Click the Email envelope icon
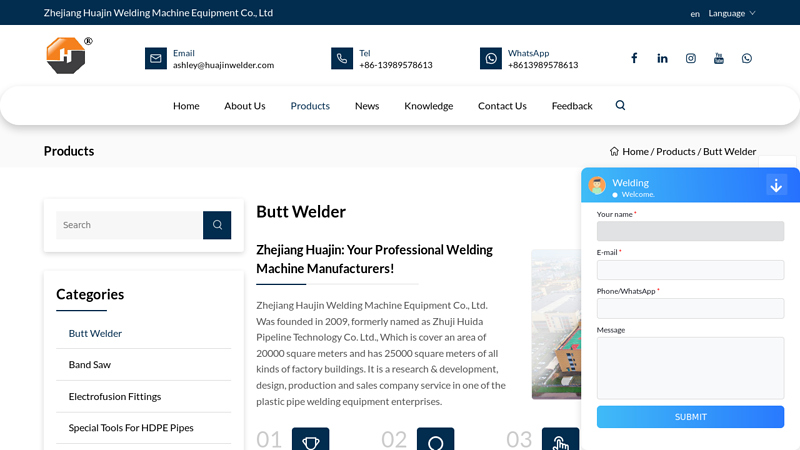Screen dimensions: 800x450 point(156,58)
